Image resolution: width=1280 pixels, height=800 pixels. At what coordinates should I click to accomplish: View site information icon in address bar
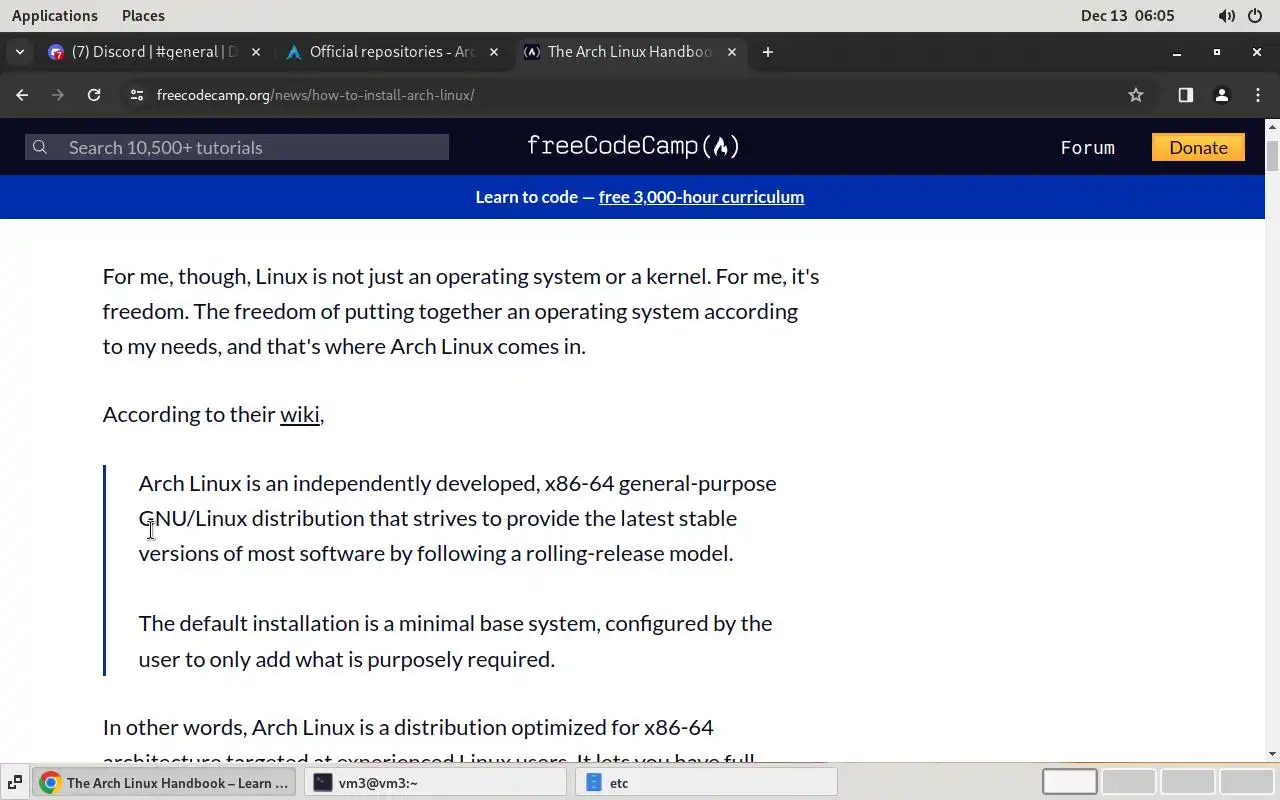[137, 95]
